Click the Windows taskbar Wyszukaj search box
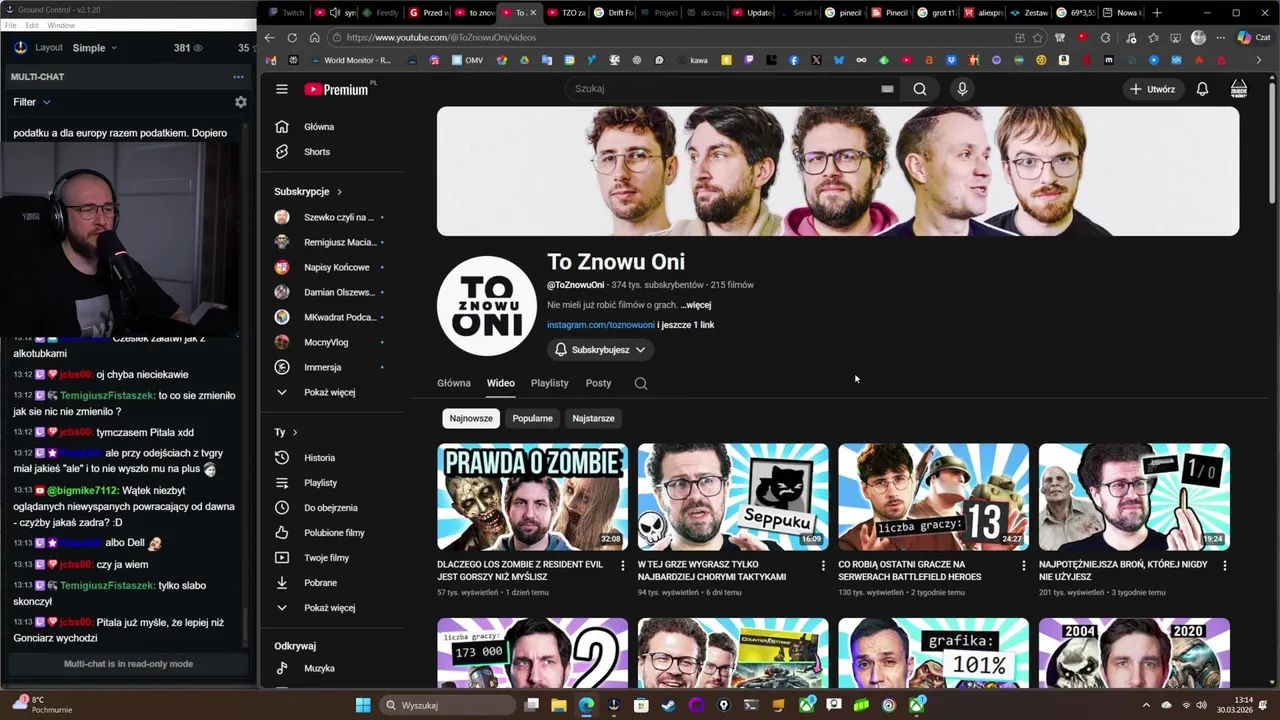 pos(448,705)
